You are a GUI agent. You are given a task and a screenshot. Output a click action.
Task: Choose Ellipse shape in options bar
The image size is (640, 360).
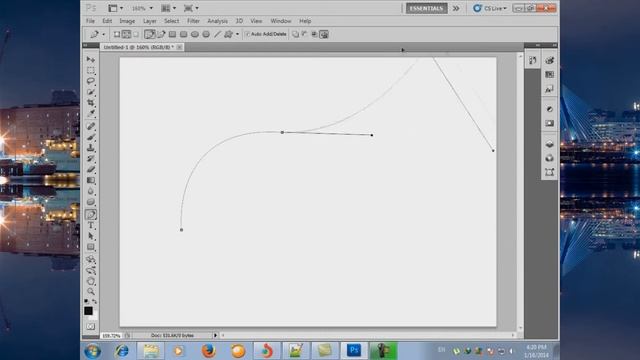tap(195, 34)
